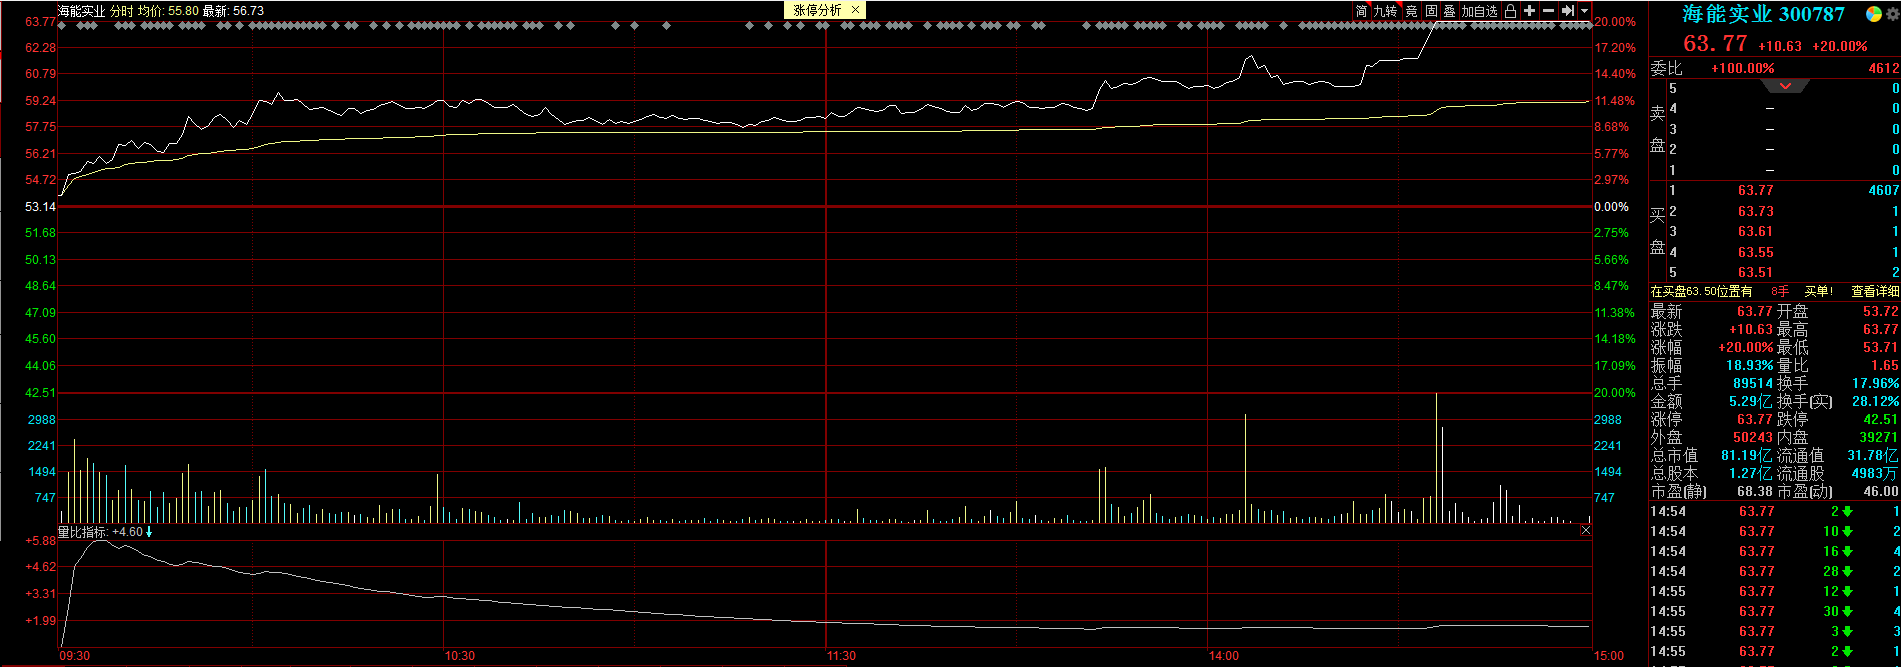Image resolution: width=1901 pixels, height=667 pixels.
Task: Click the 最低 value 53.71
Action: pyautogui.click(x=1881, y=347)
